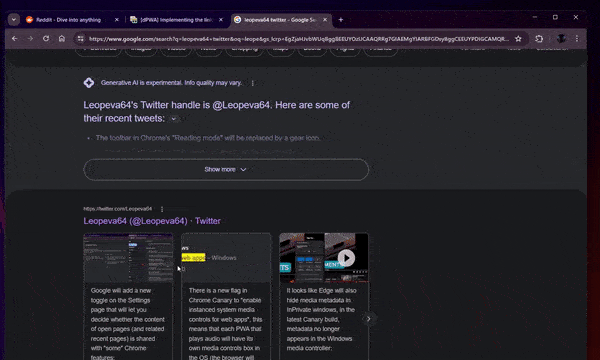Open the tab search dropdown arrow

point(14,20)
